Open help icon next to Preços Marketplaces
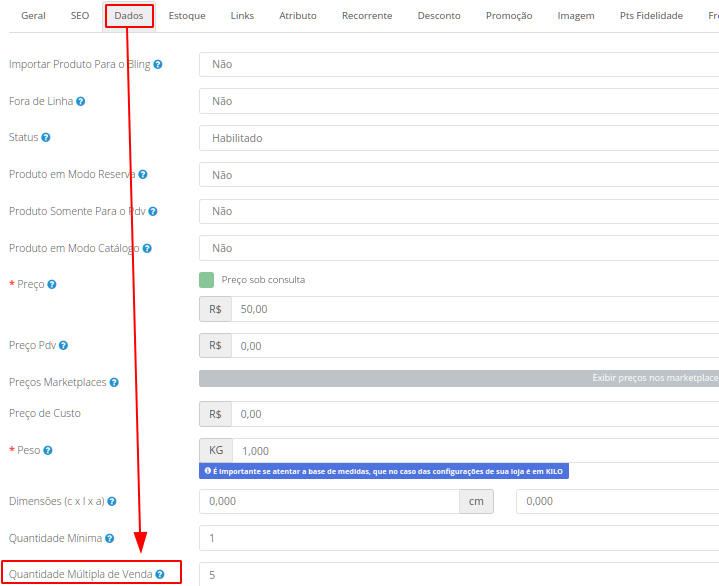The image size is (719, 586). [114, 382]
